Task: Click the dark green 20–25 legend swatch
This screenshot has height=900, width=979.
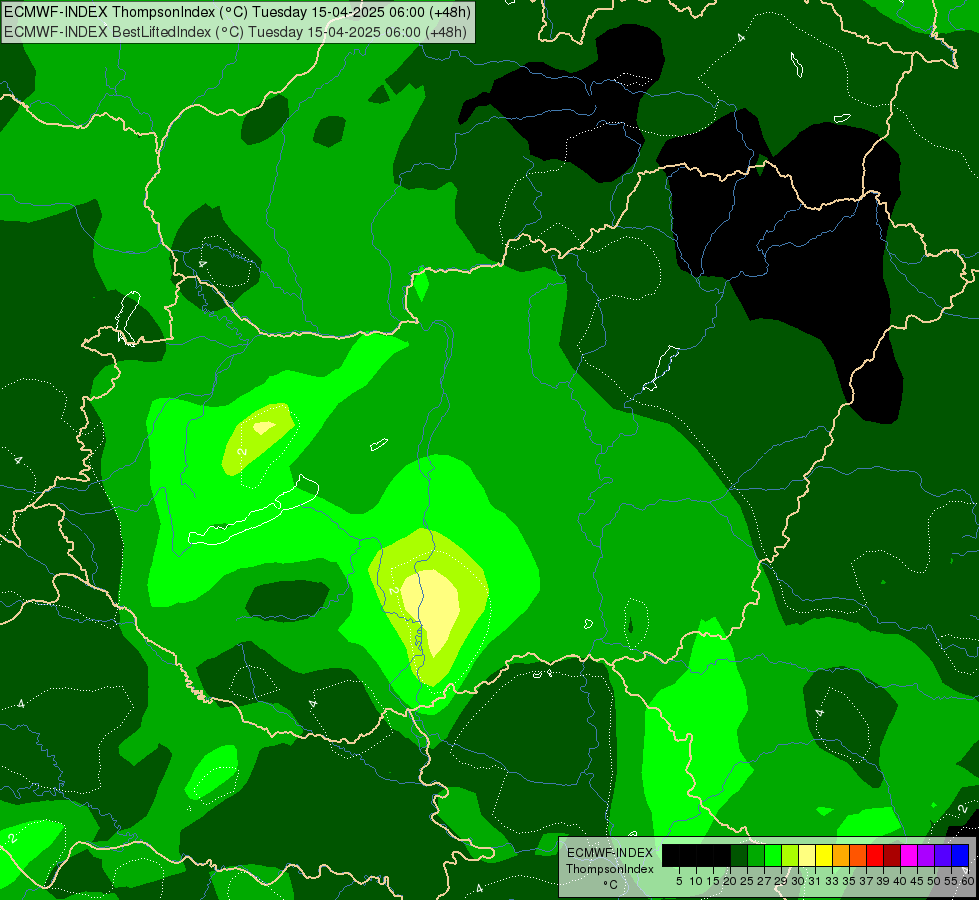Action: click(x=739, y=855)
